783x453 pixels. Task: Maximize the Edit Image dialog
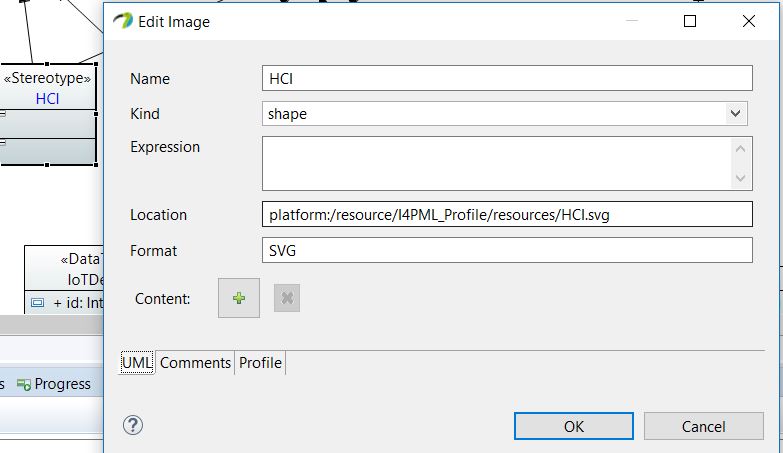(x=690, y=21)
